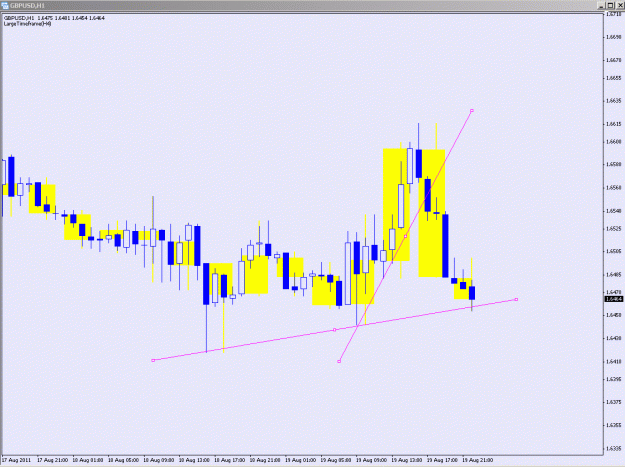This screenshot has height=467, width=625.
Task: Click the '19 Aug 21:00' time axis label
Action: point(478,460)
